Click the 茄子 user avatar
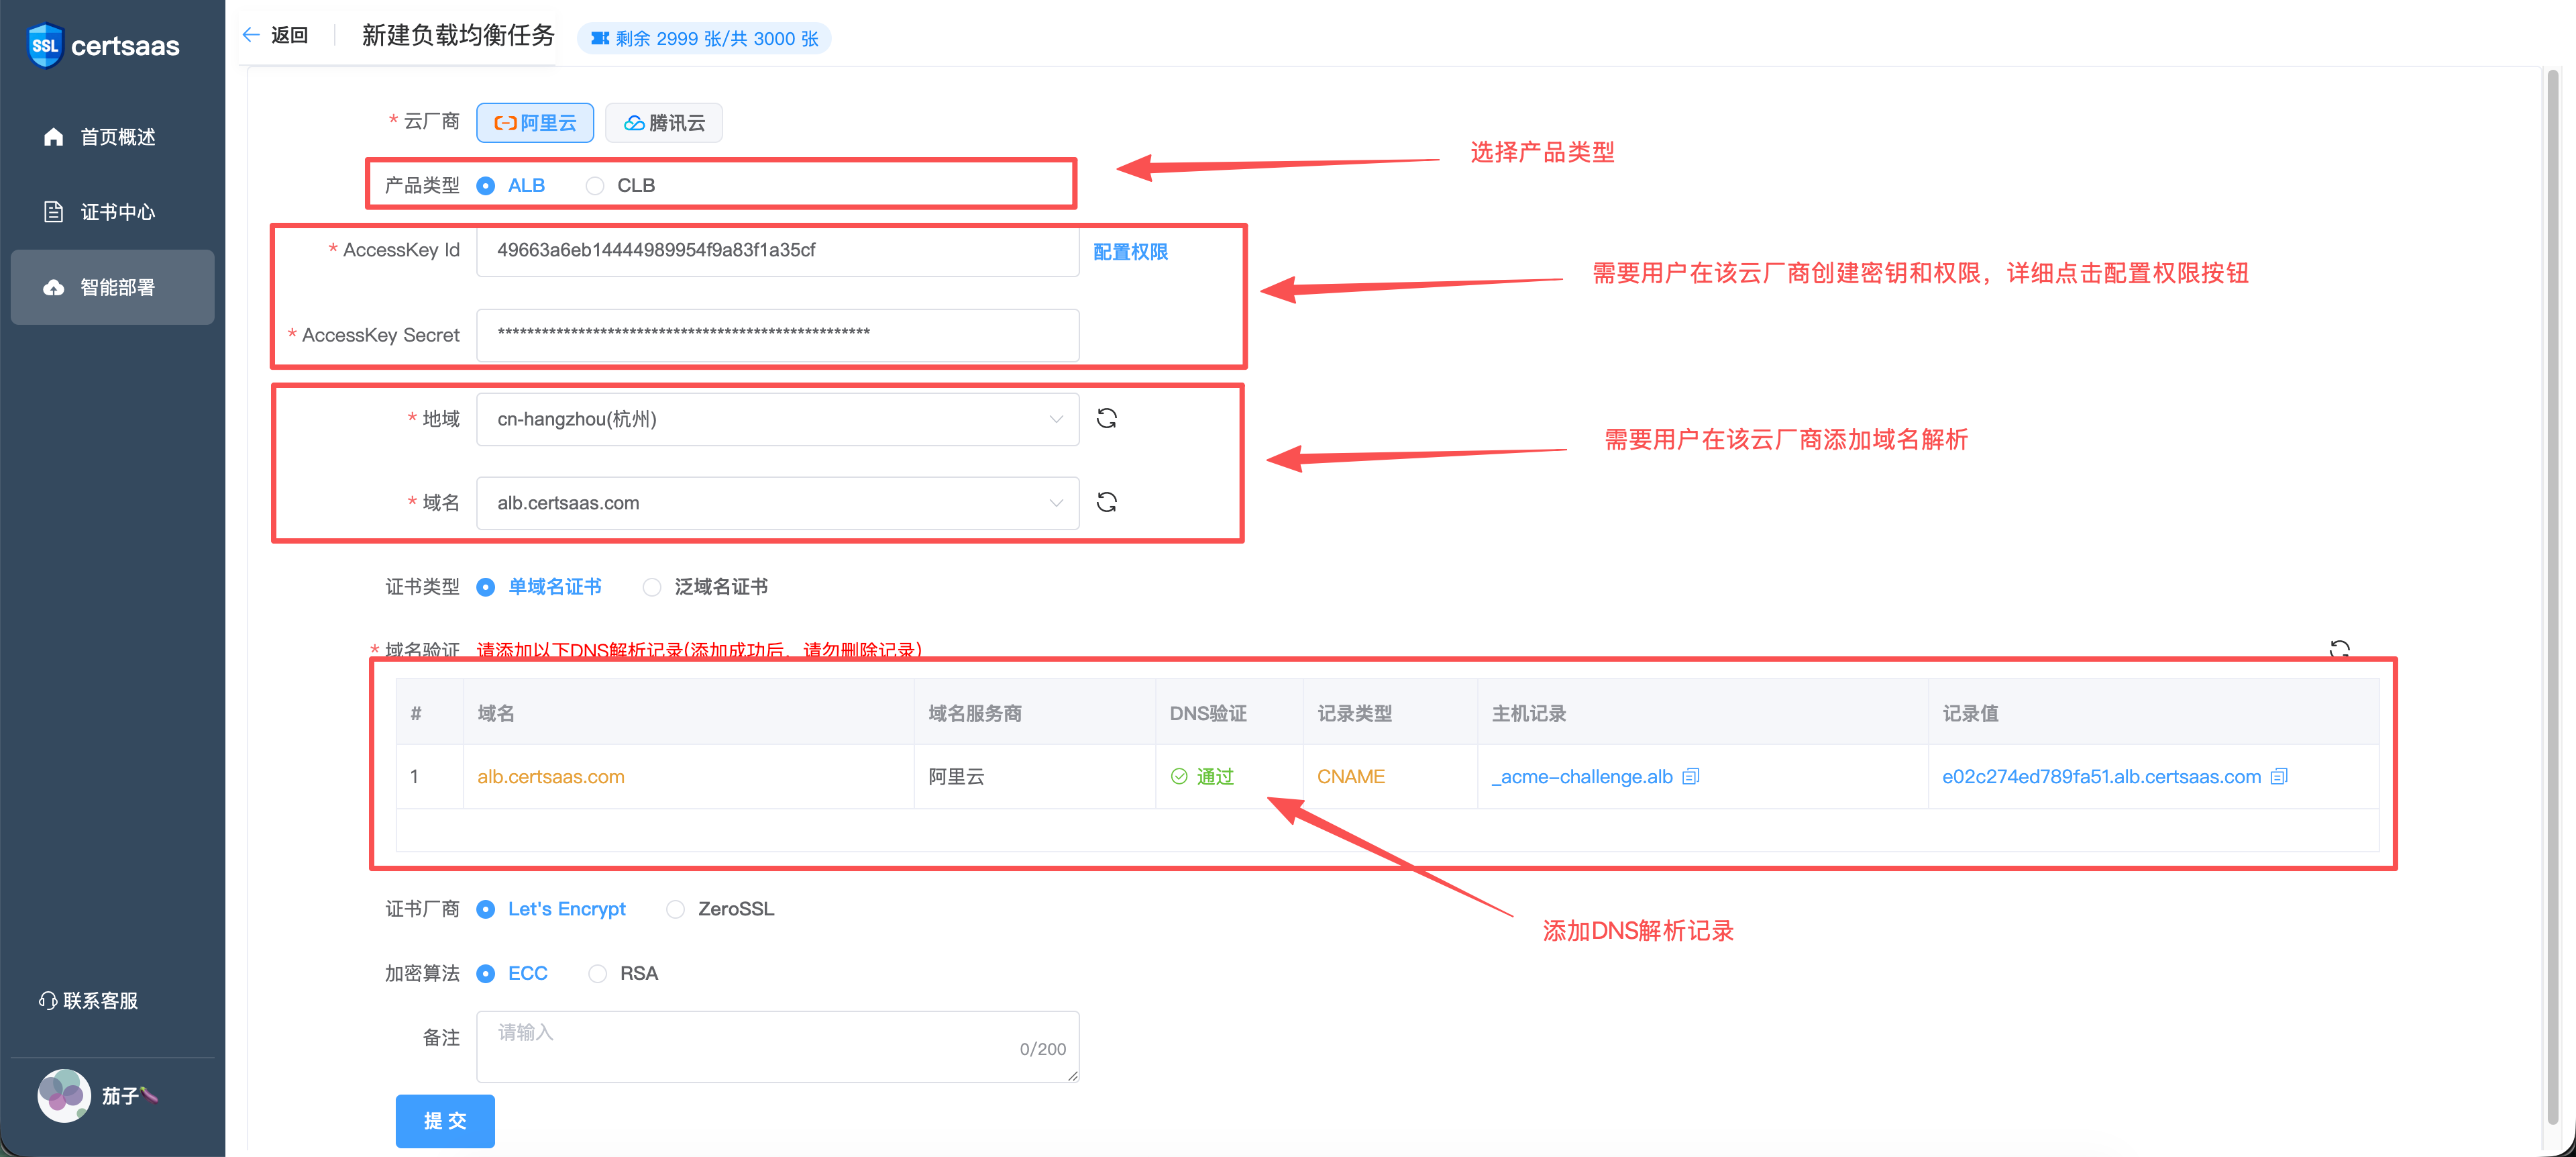 (x=64, y=1096)
